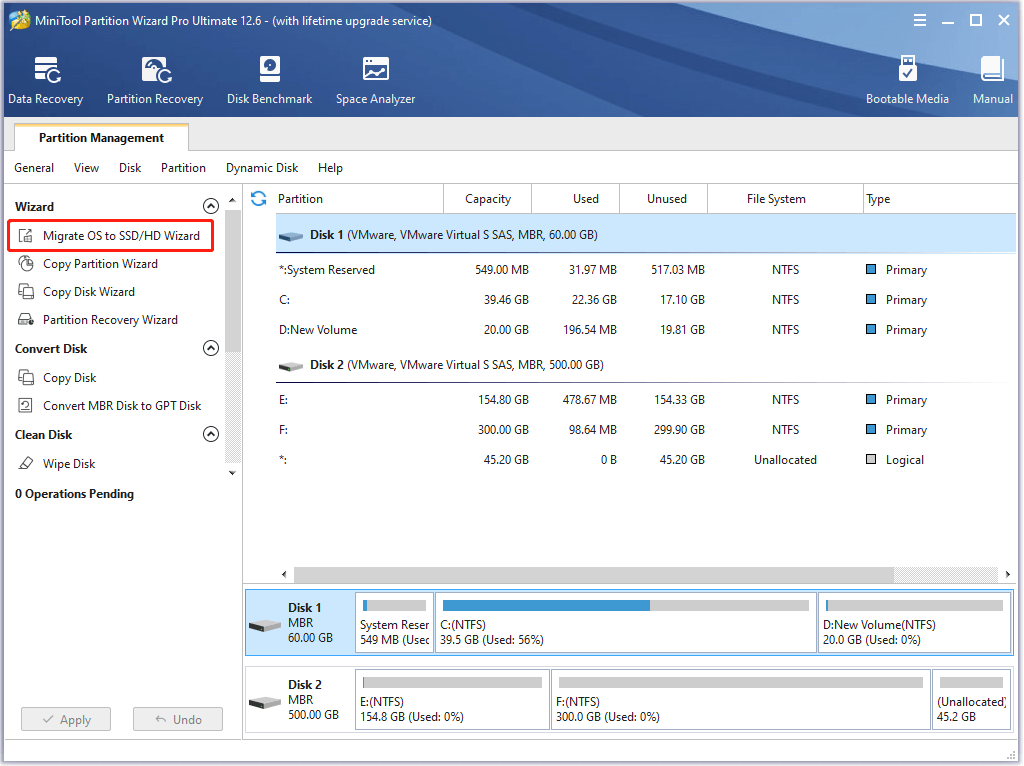Open the hamburger menu in the title bar
Screen dimensions: 1024x766
(x=920, y=20)
